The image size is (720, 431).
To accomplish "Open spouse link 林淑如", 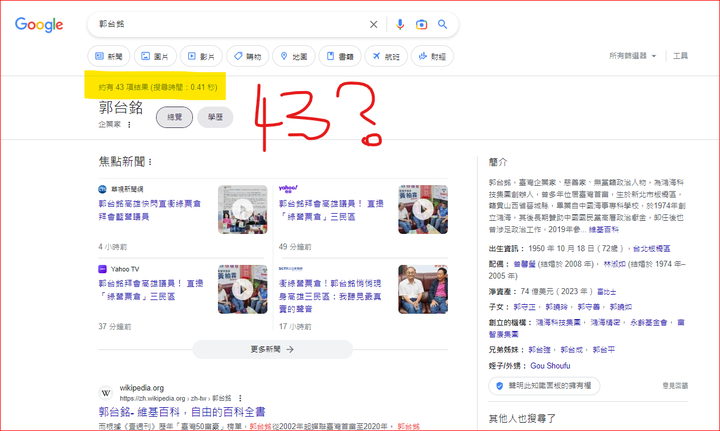I will pos(614,264).
